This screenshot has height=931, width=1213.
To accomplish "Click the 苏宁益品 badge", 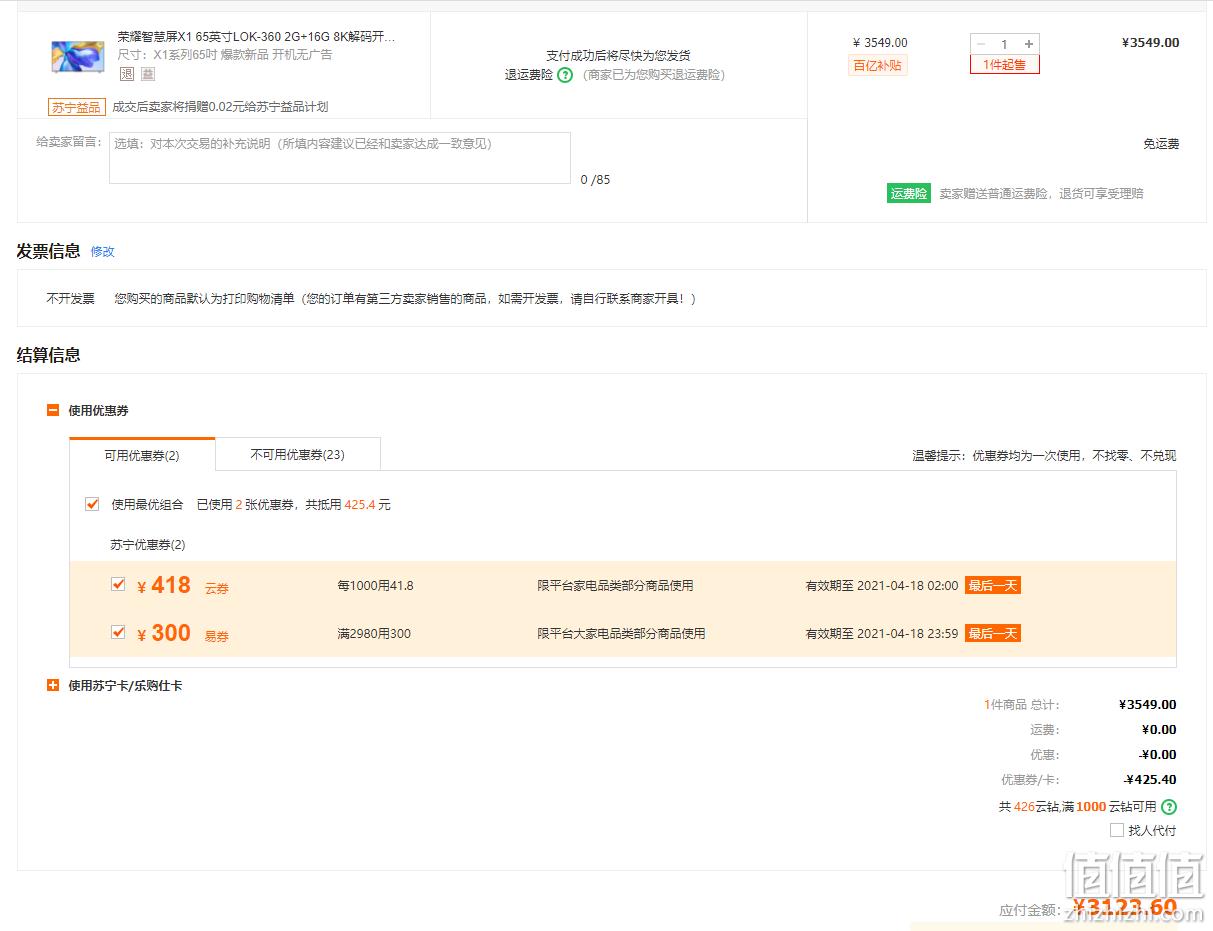I will point(76,107).
